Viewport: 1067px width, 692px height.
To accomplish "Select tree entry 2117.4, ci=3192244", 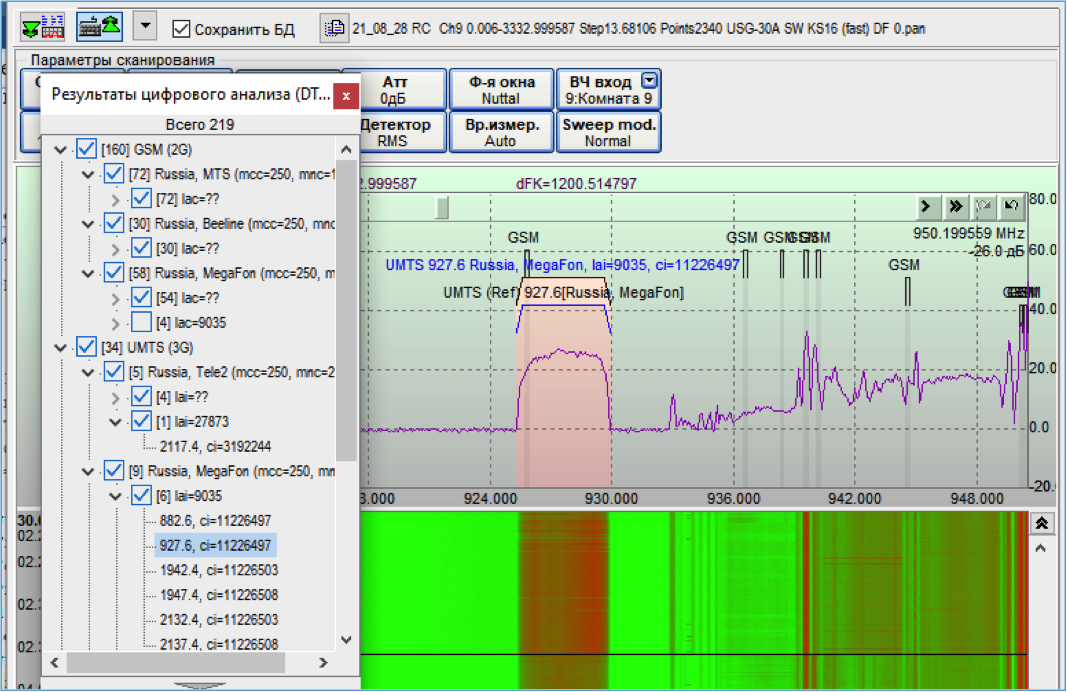I will coord(215,446).
